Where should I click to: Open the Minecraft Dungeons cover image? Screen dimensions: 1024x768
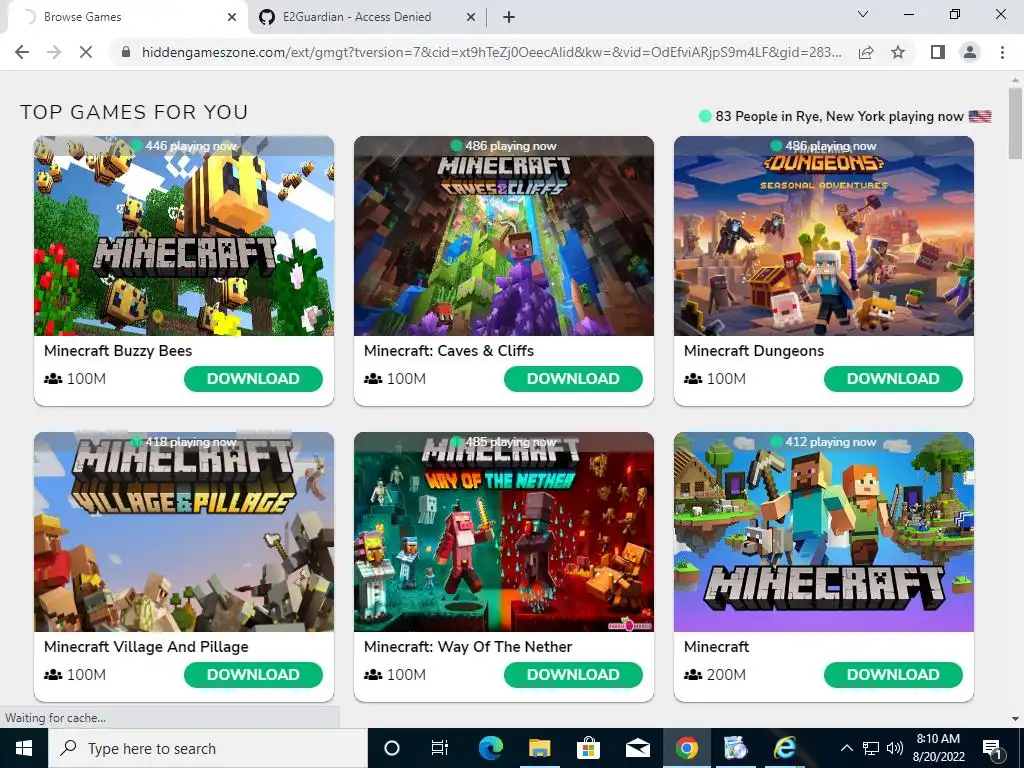(x=824, y=236)
